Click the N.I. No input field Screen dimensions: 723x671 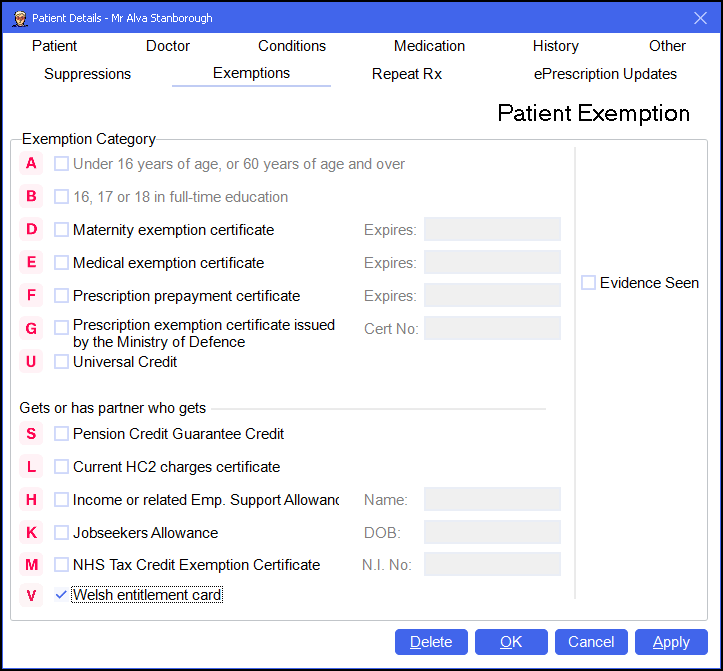tap(492, 565)
